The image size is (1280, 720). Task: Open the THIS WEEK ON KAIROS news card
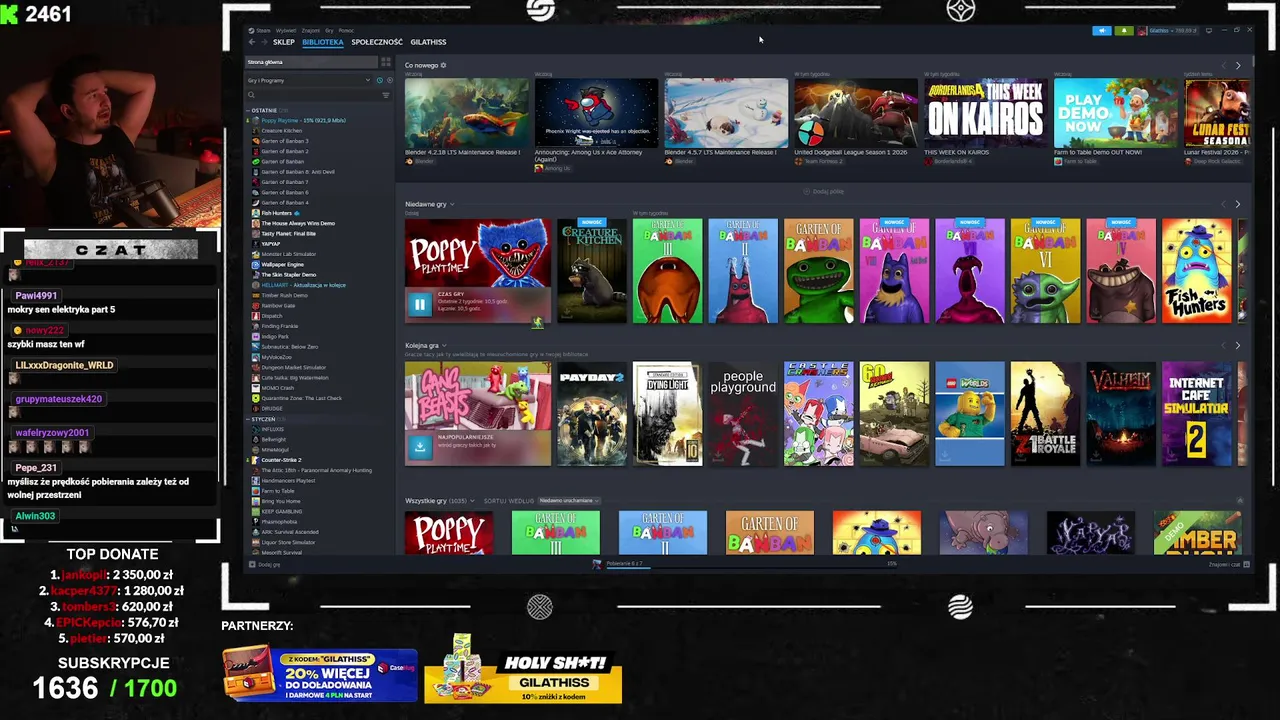tap(986, 113)
